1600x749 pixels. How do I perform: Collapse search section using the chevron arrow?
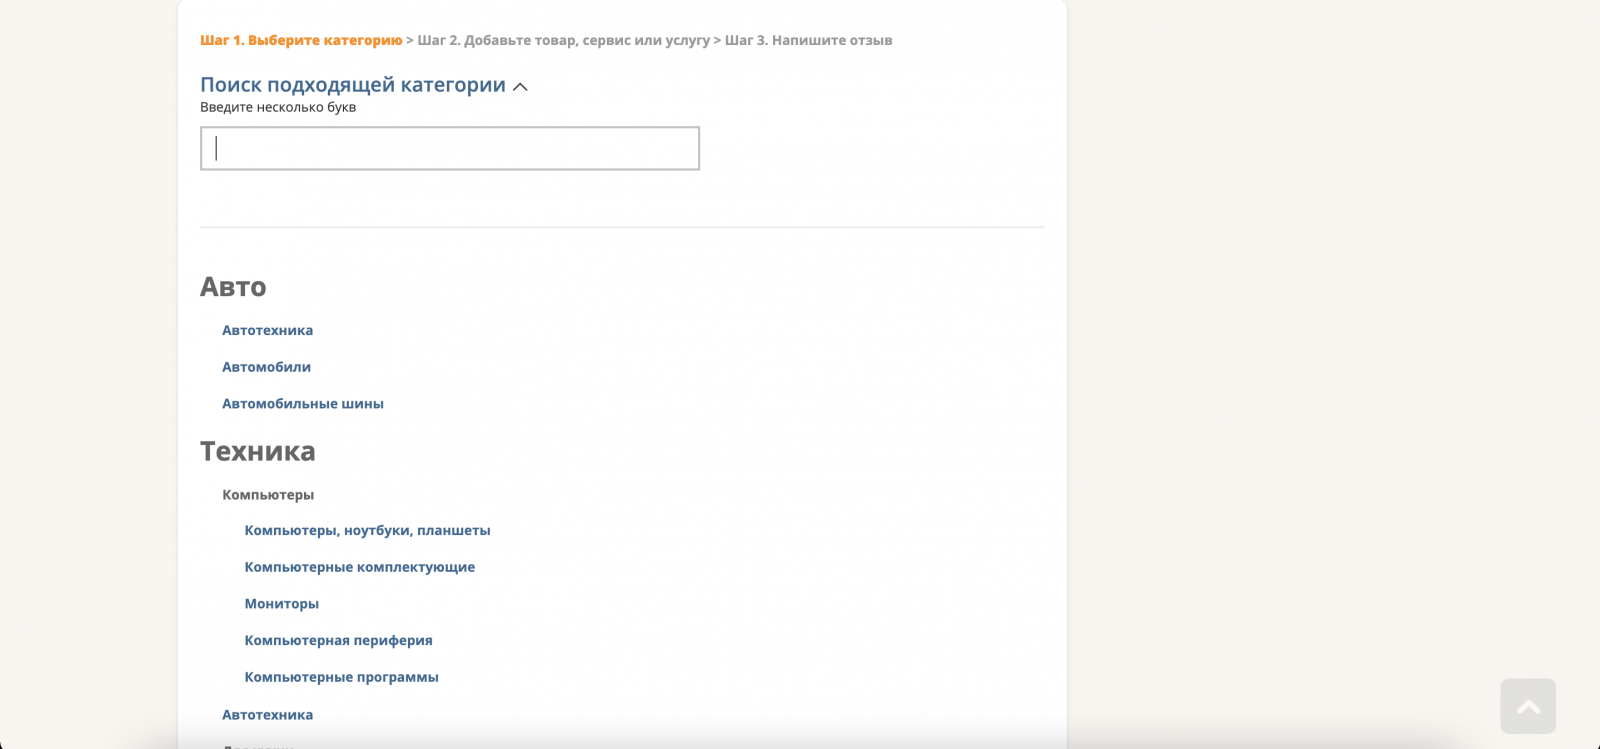(x=520, y=87)
